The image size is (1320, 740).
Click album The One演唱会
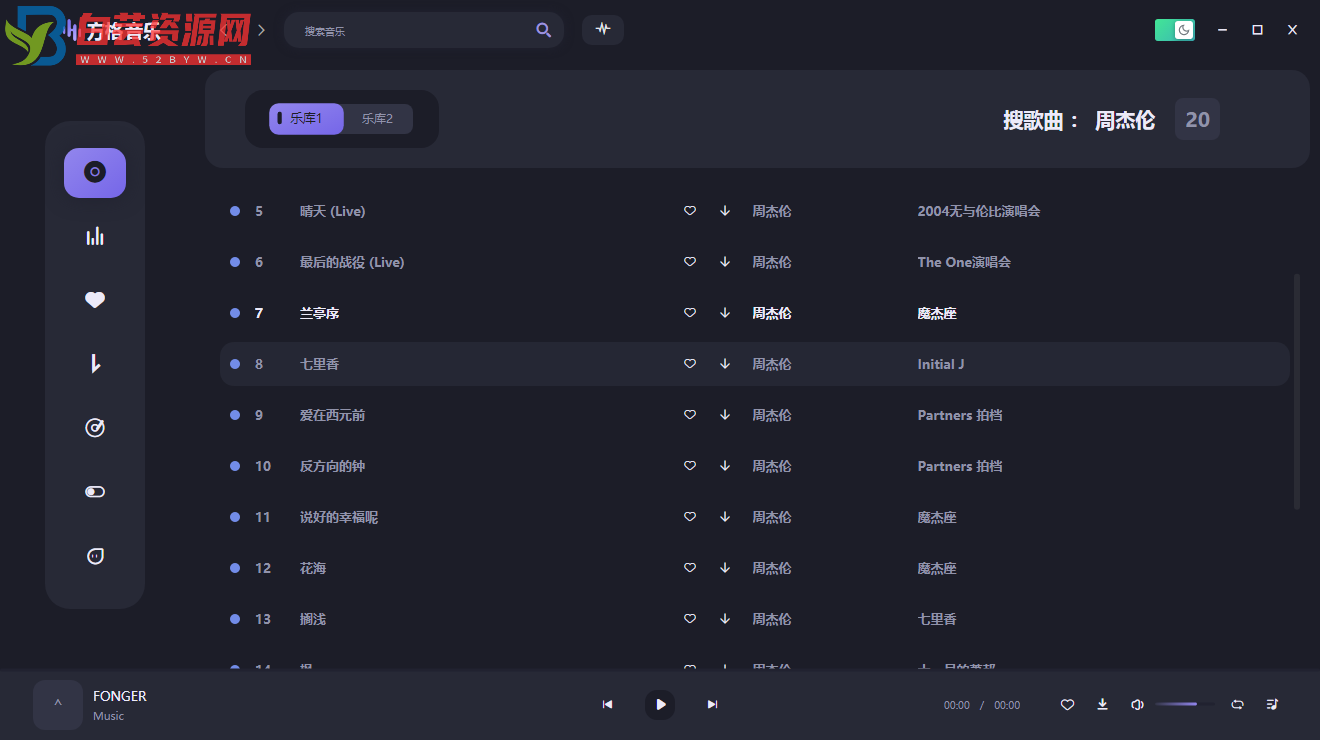coord(964,262)
